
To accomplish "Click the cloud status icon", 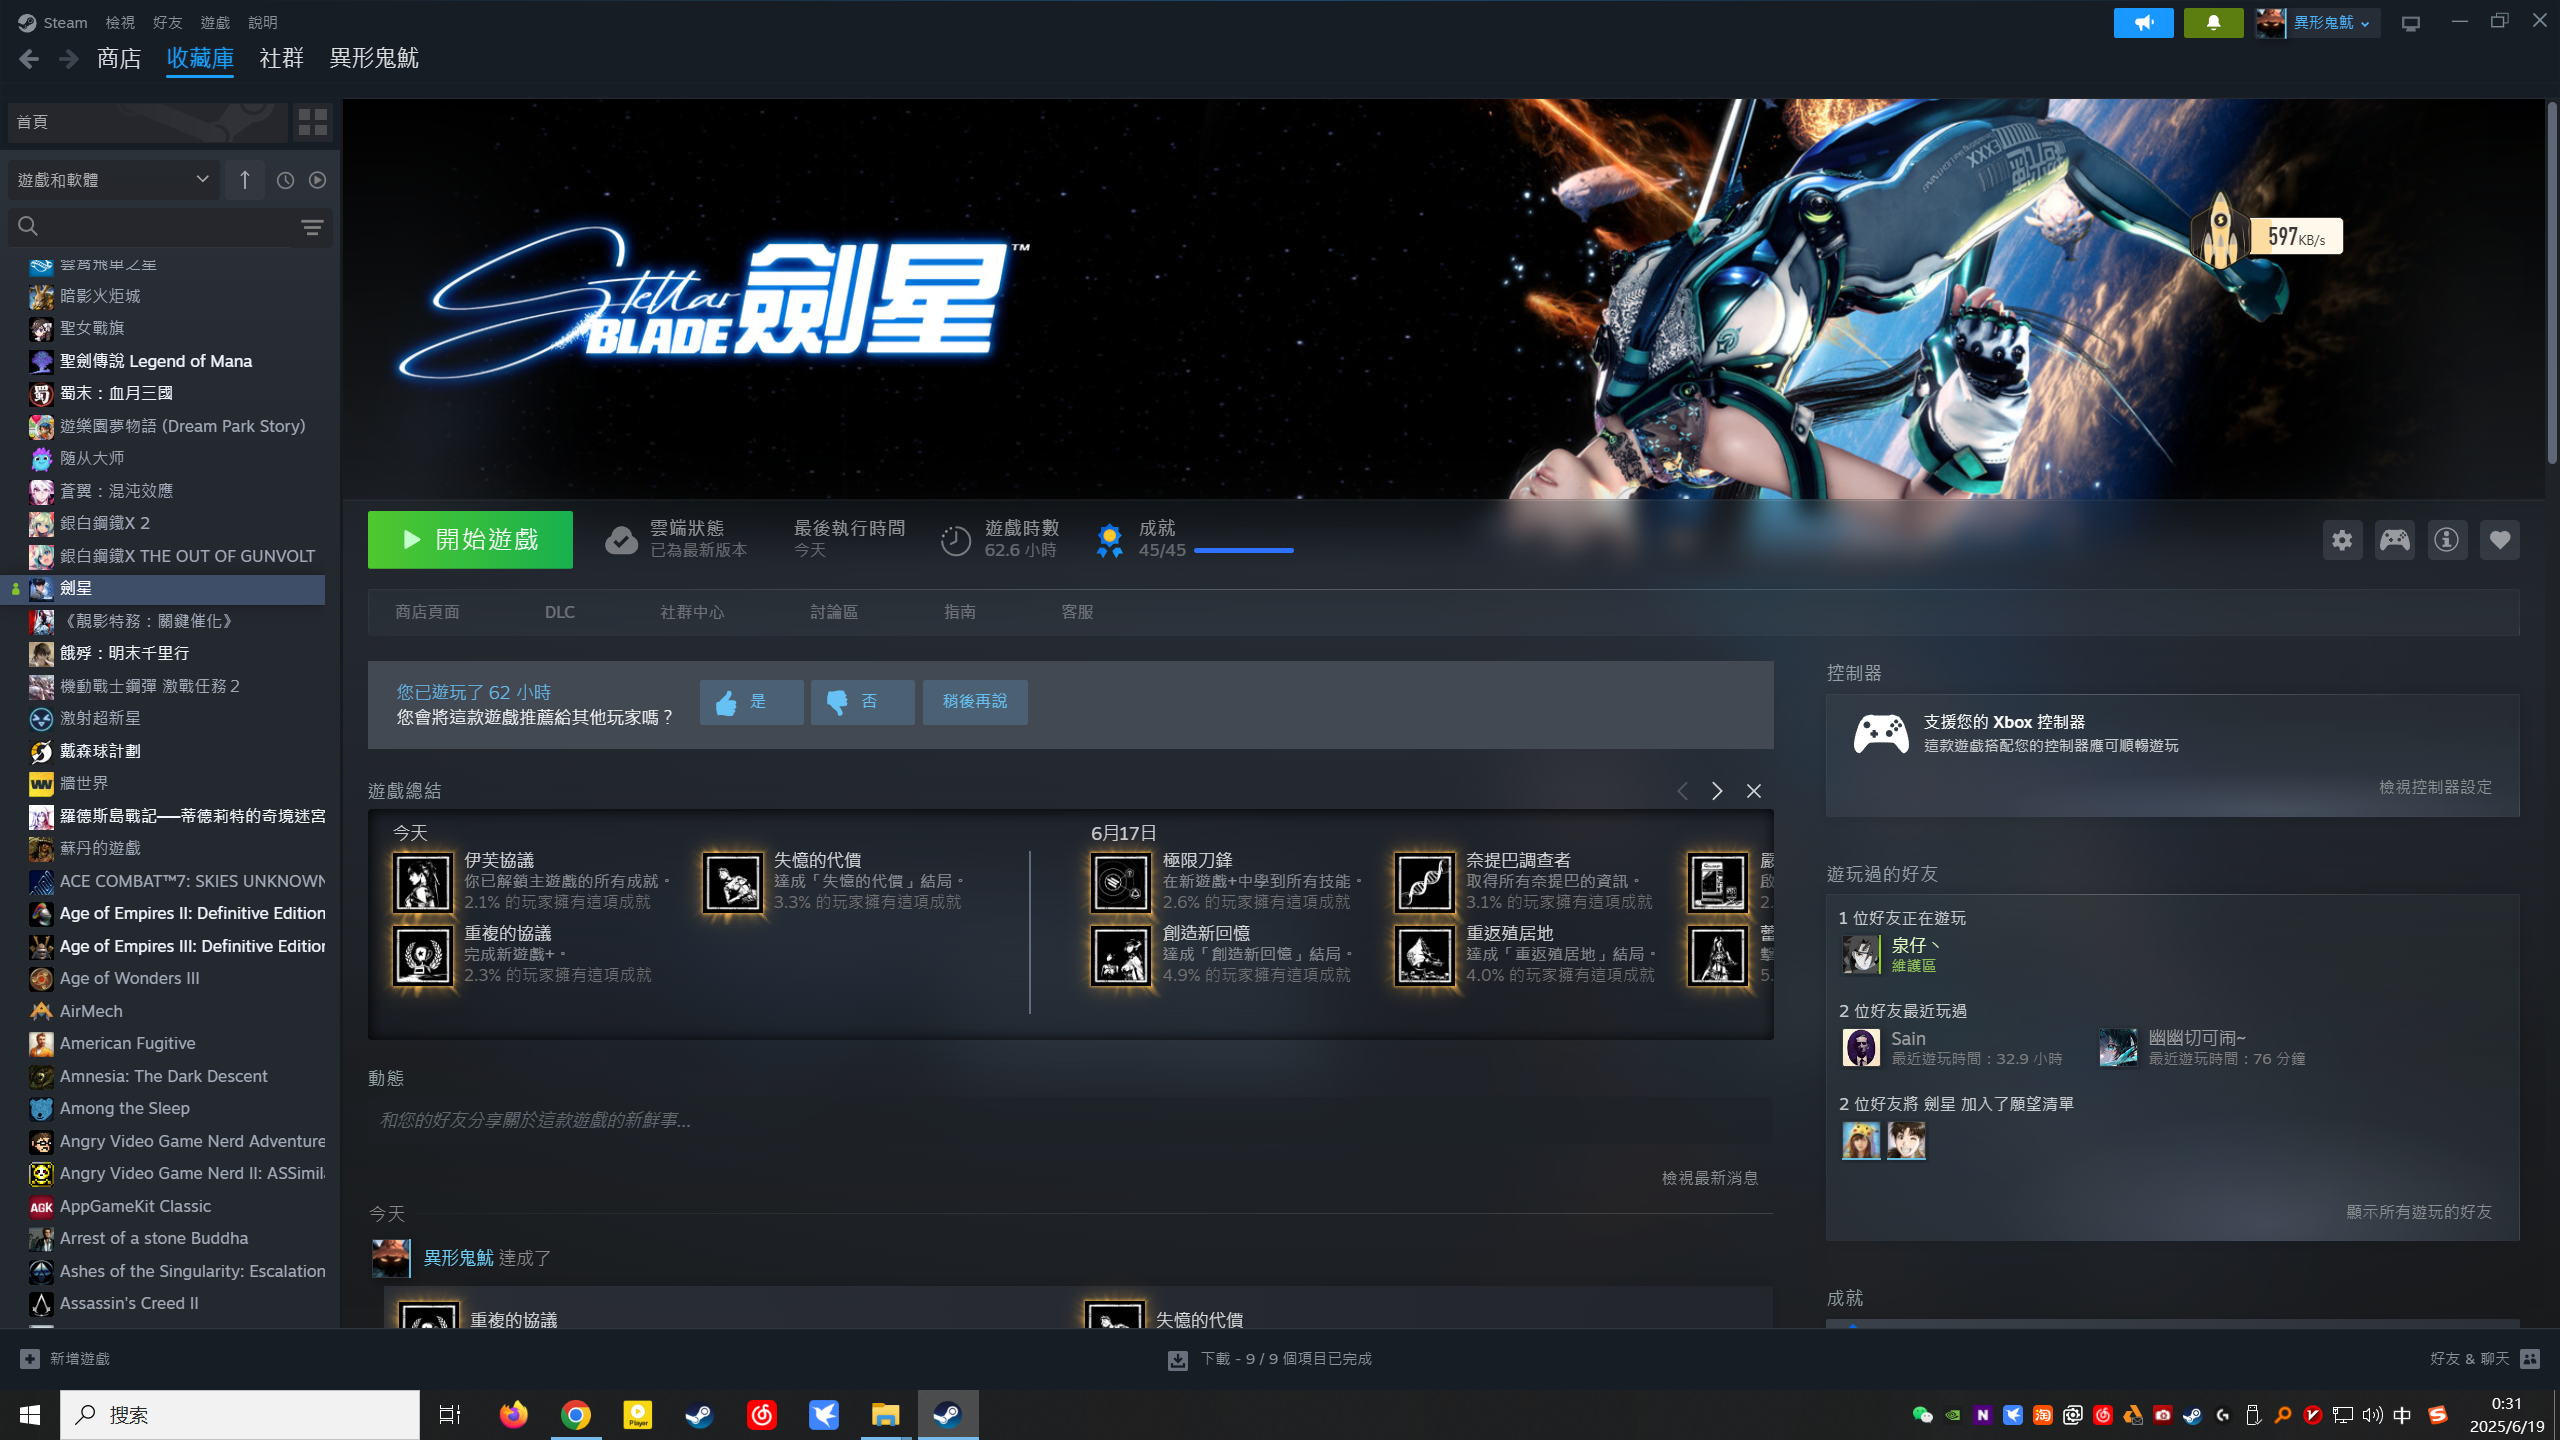I will coord(621,540).
